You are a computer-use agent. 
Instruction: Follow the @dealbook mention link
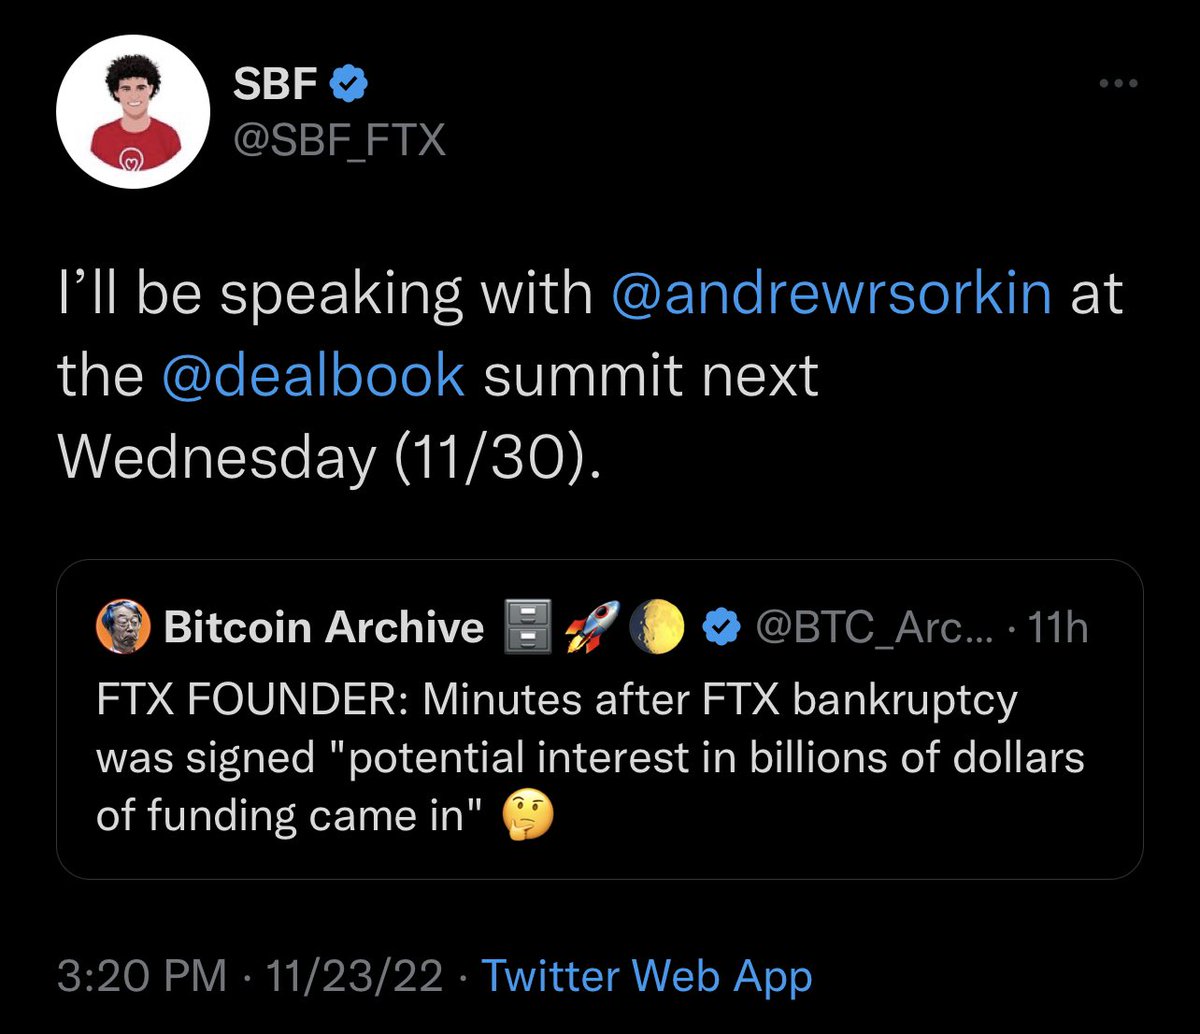[311, 376]
